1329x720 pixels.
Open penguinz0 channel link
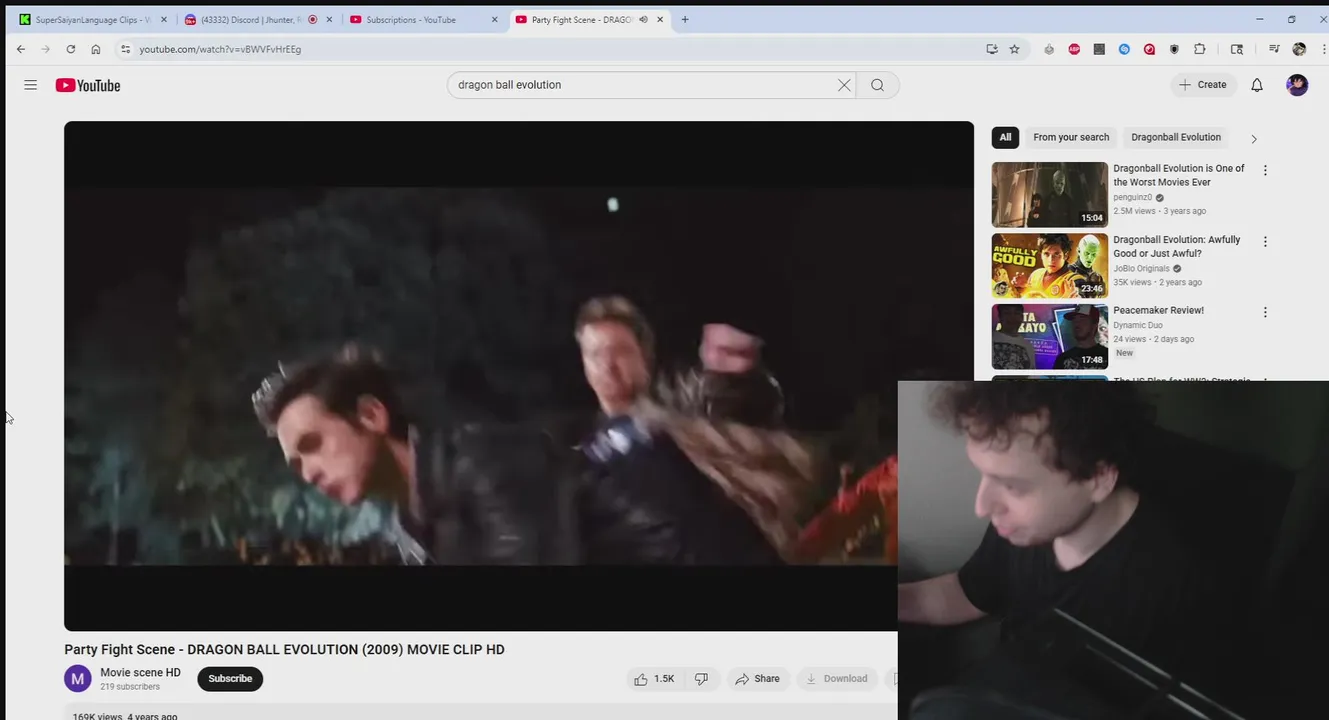point(1132,197)
